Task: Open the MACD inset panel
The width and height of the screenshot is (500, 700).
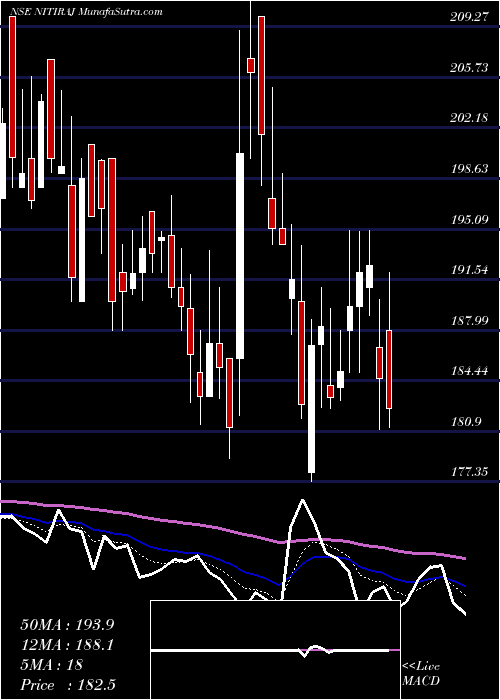Action: [275, 650]
